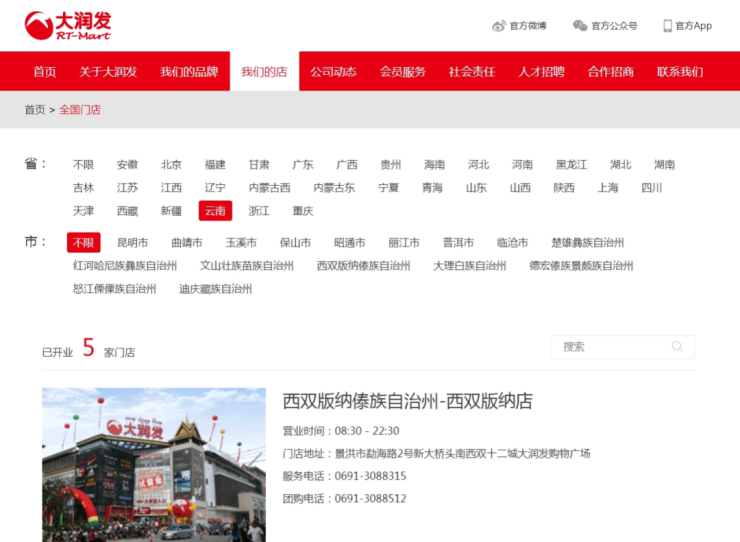The height and width of the screenshot is (542, 740).
Task: Choose 新疆 province
Action: pos(171,211)
